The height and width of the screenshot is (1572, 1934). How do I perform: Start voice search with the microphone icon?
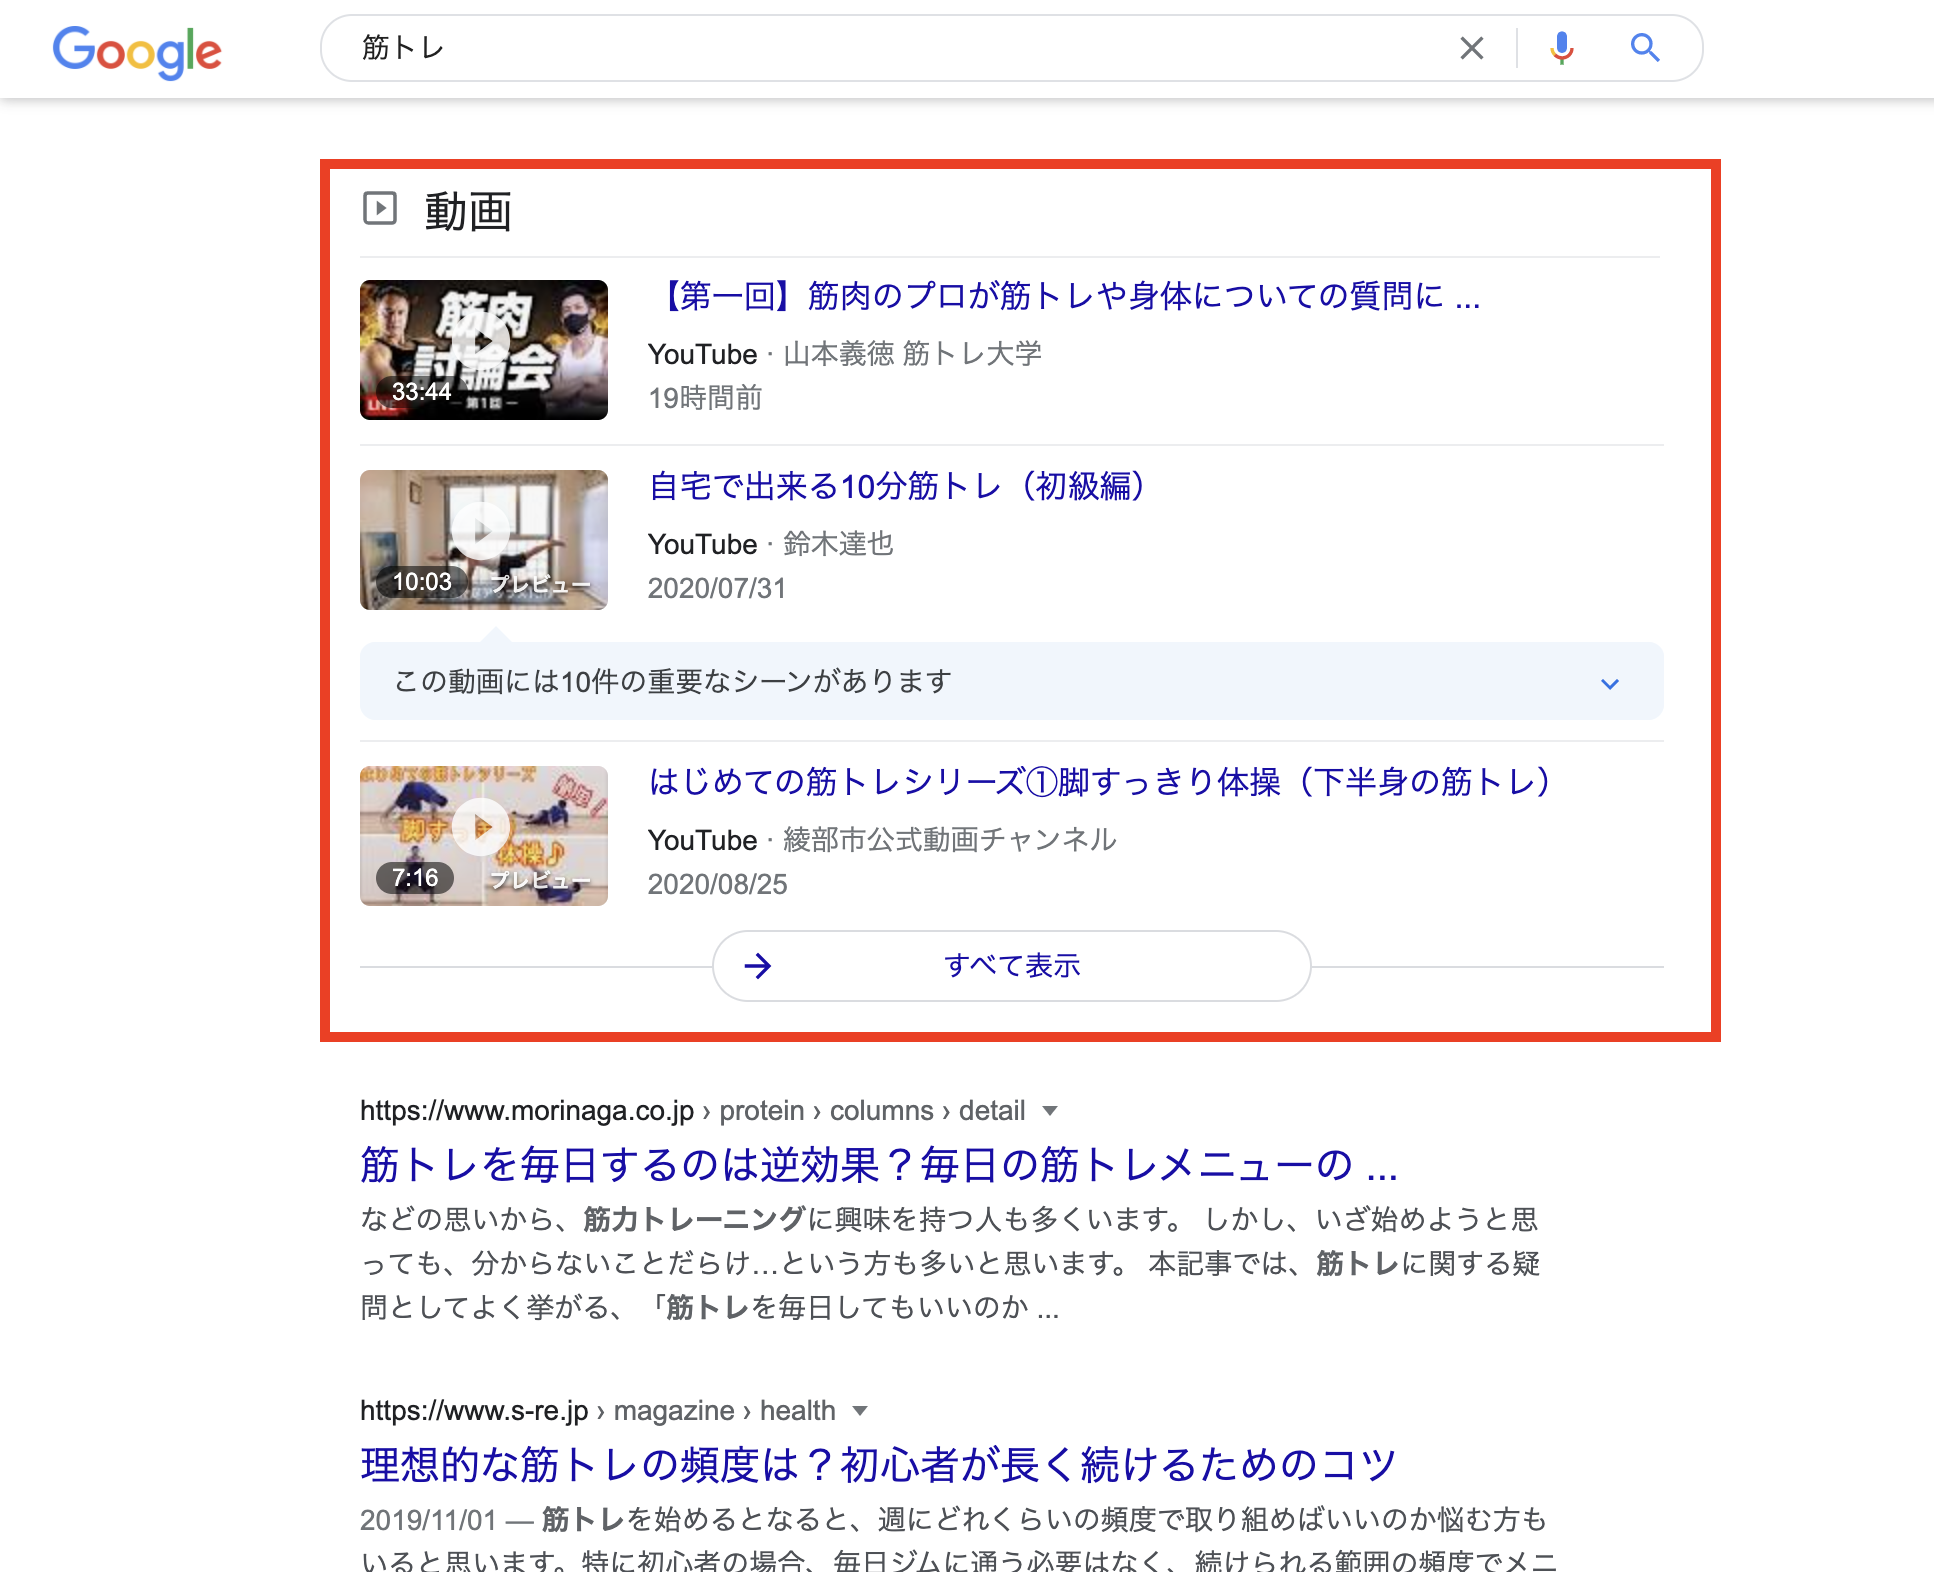coord(1561,48)
